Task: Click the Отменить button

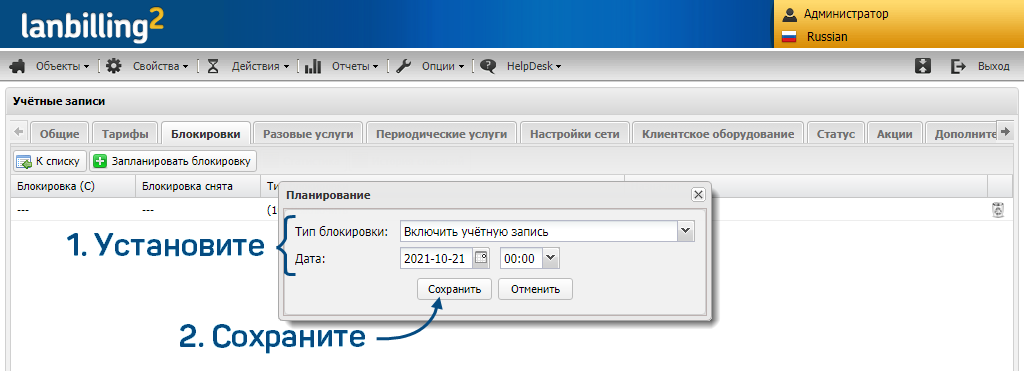Action: pyautogui.click(x=536, y=289)
